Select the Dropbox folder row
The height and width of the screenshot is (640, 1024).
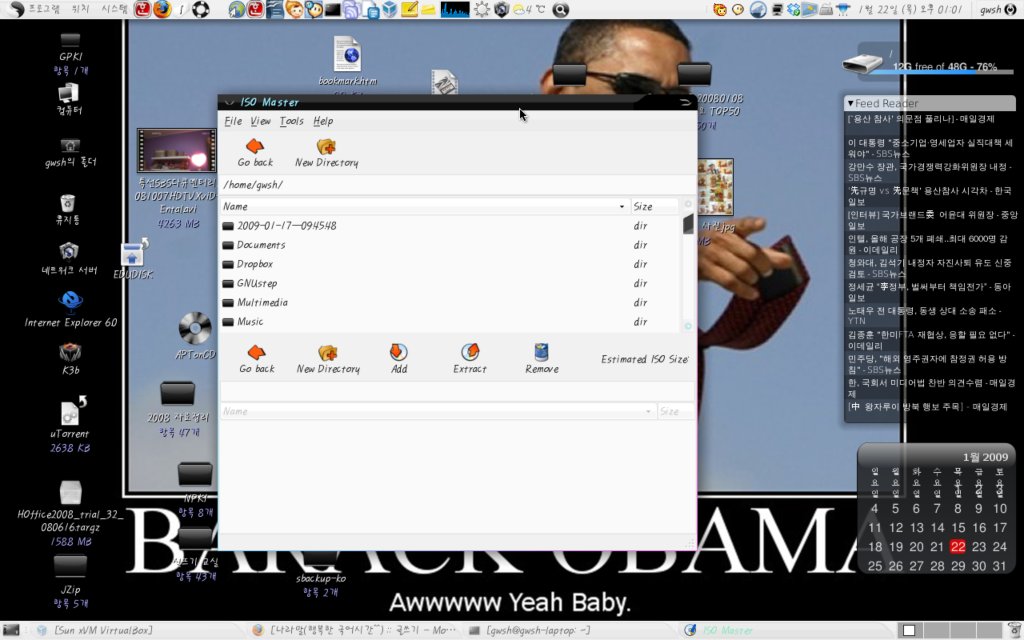click(x=451, y=264)
